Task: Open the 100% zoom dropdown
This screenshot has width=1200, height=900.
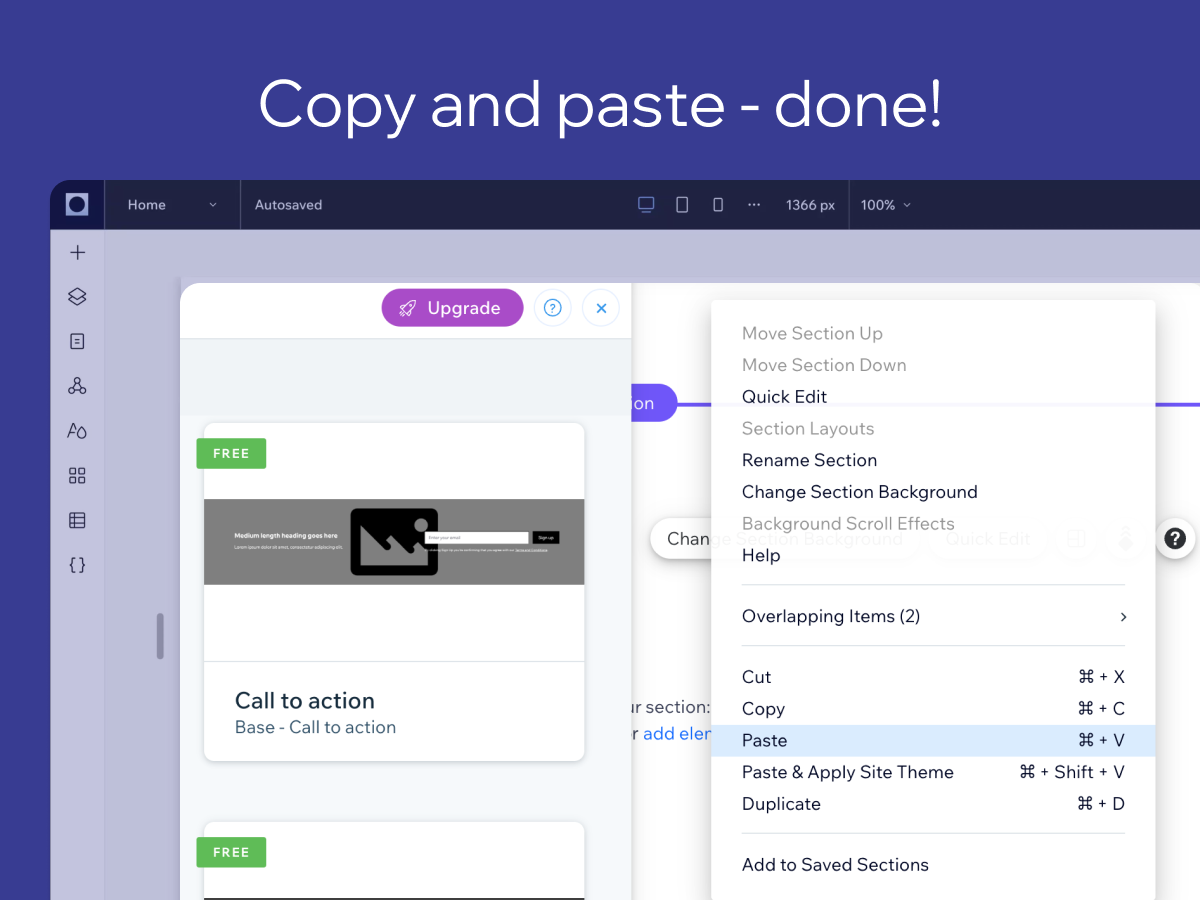Action: point(886,205)
